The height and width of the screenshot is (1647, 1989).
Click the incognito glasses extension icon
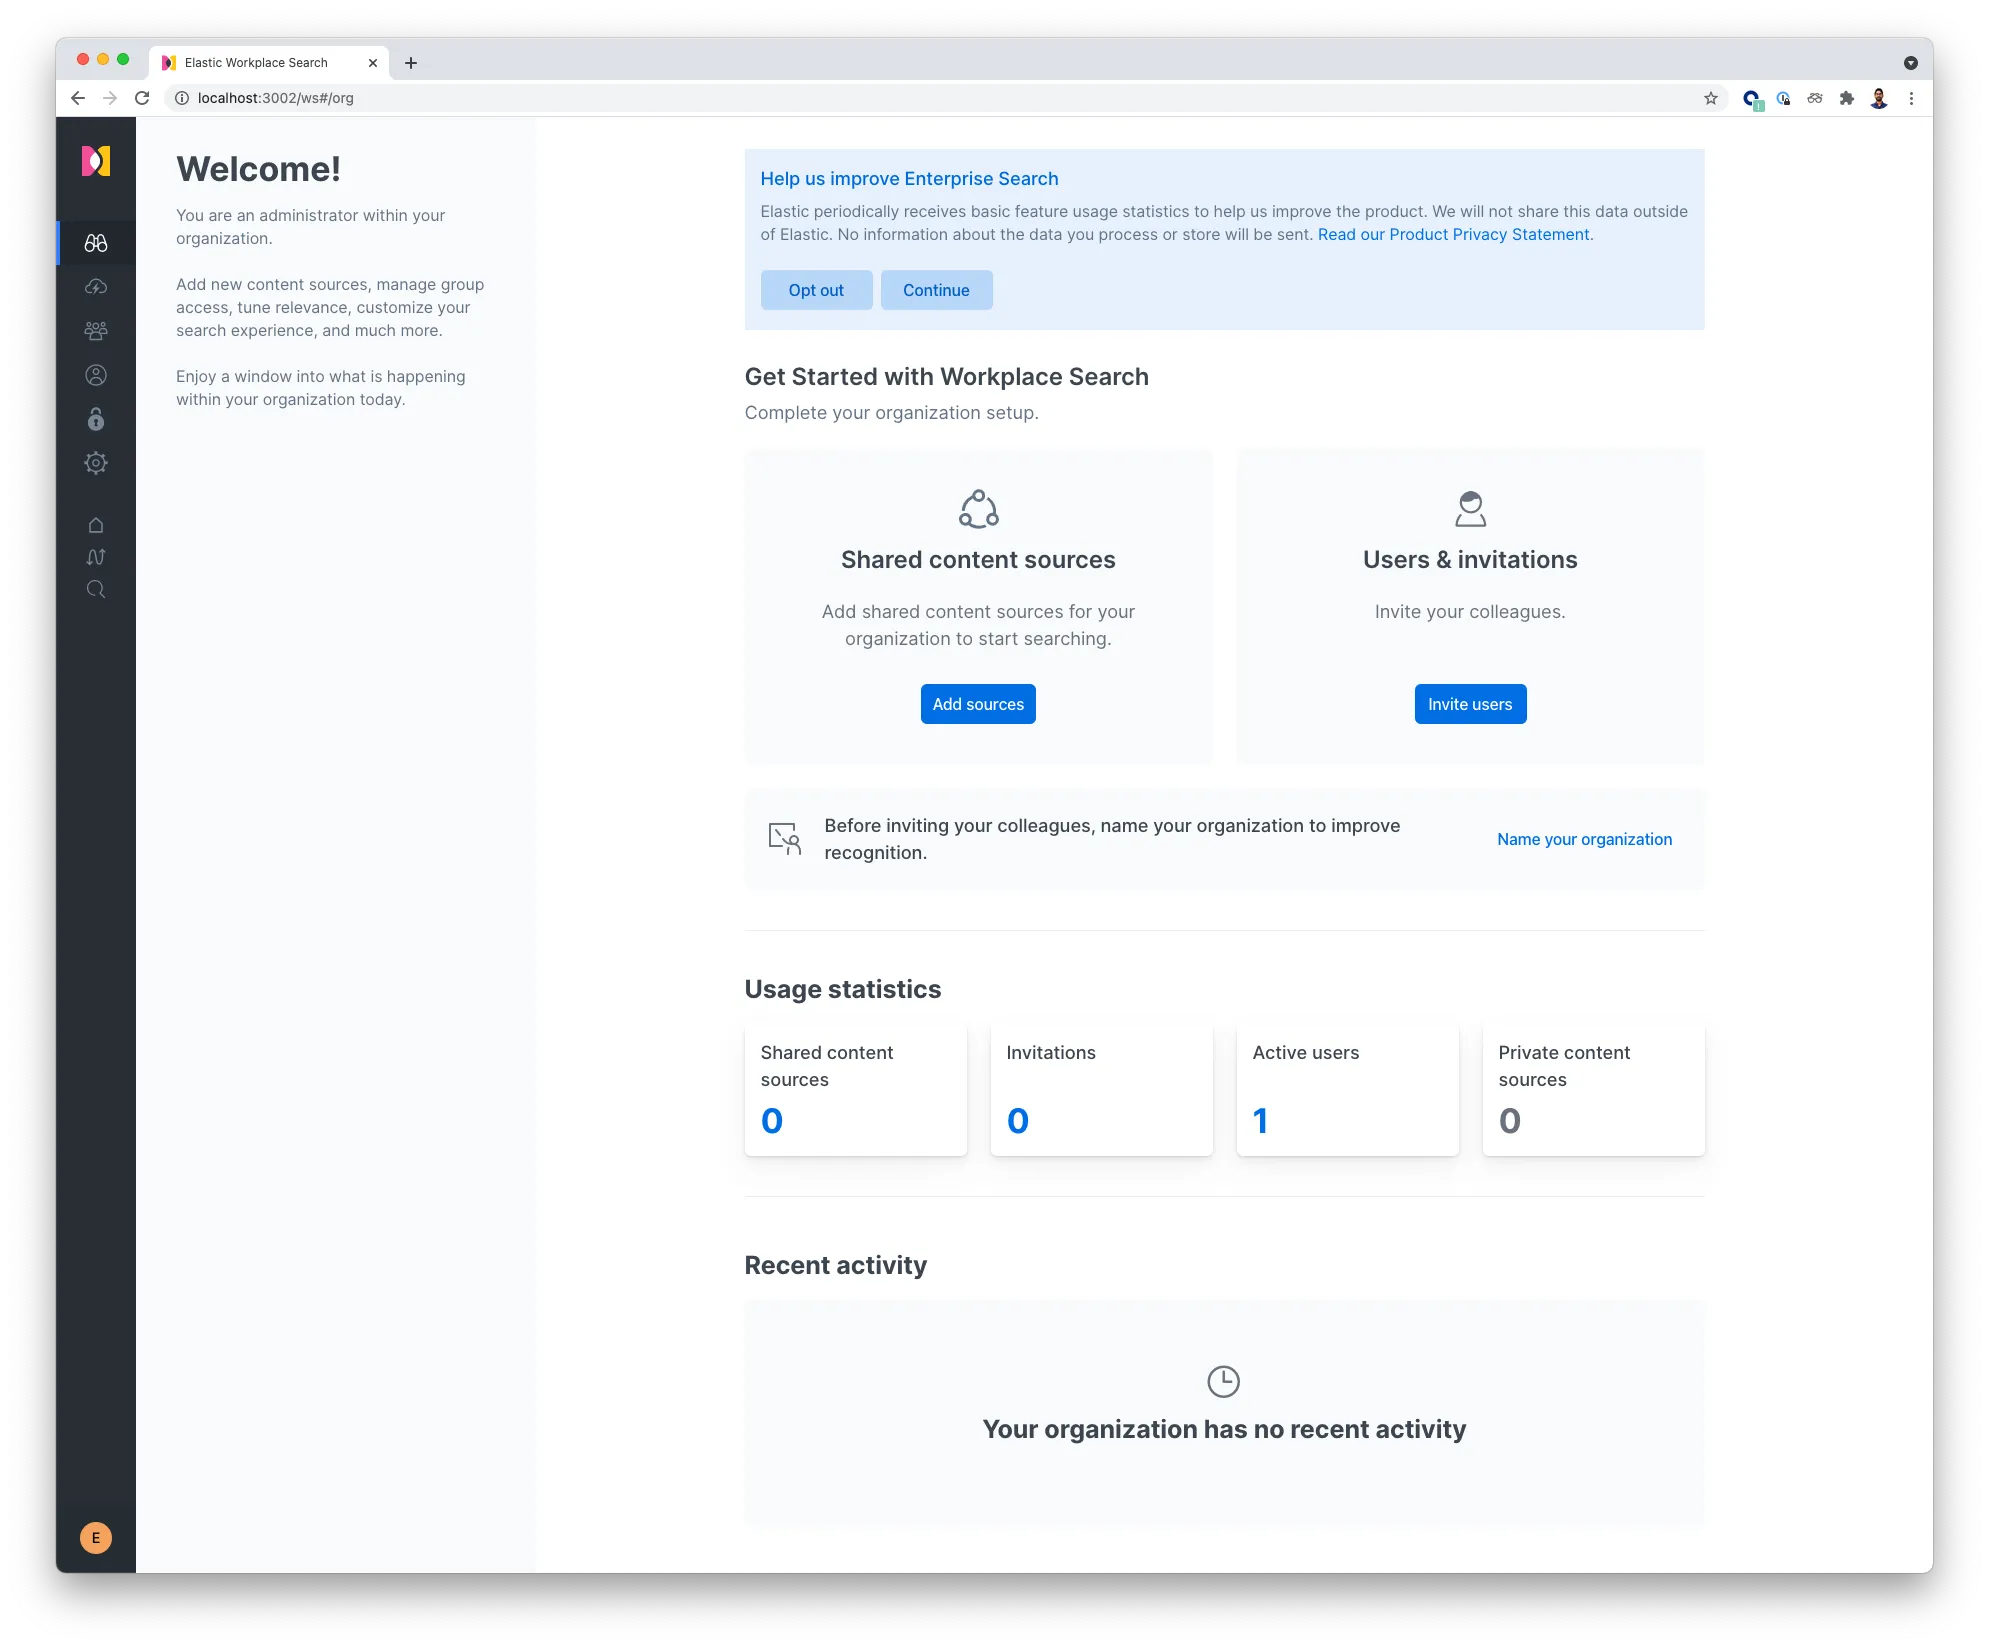1814,98
